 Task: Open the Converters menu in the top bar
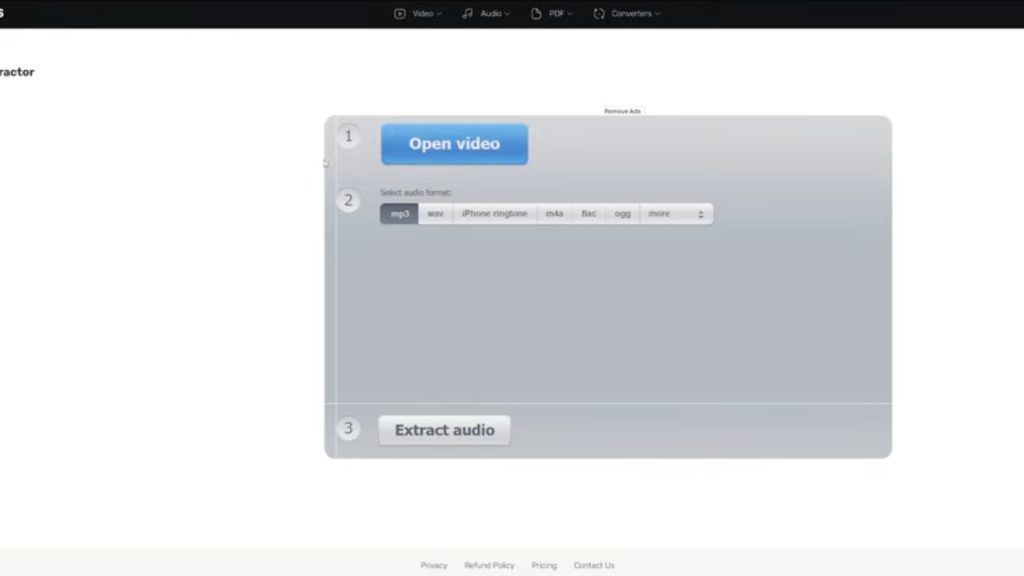627,14
